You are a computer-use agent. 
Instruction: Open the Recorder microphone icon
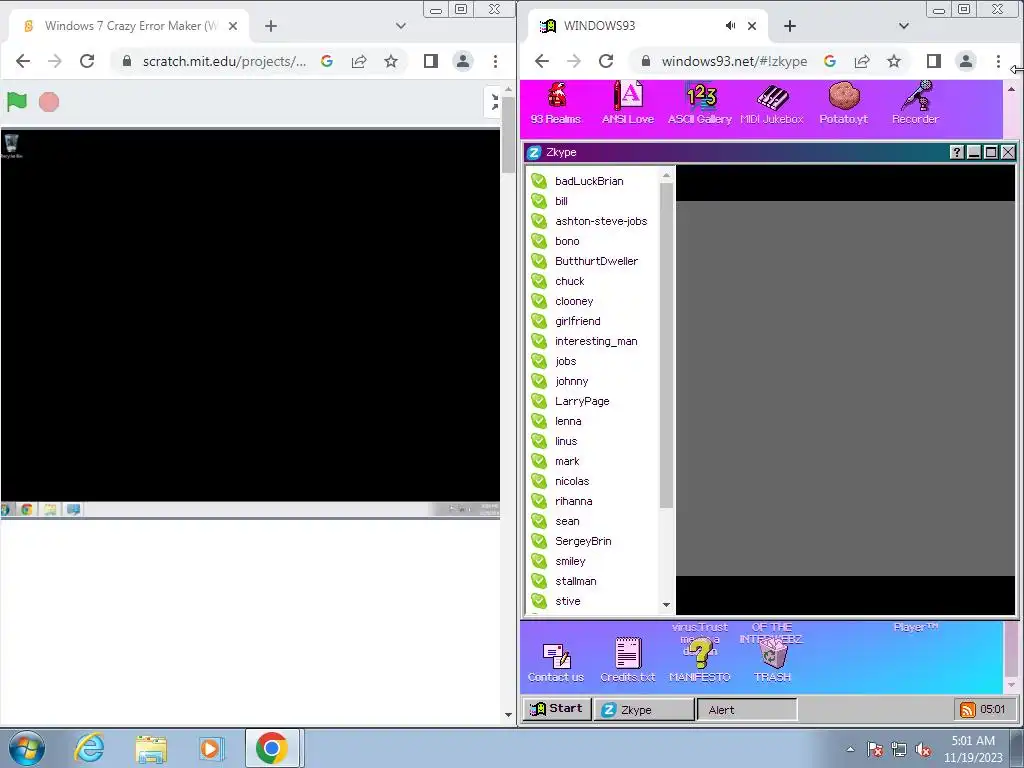(x=916, y=103)
